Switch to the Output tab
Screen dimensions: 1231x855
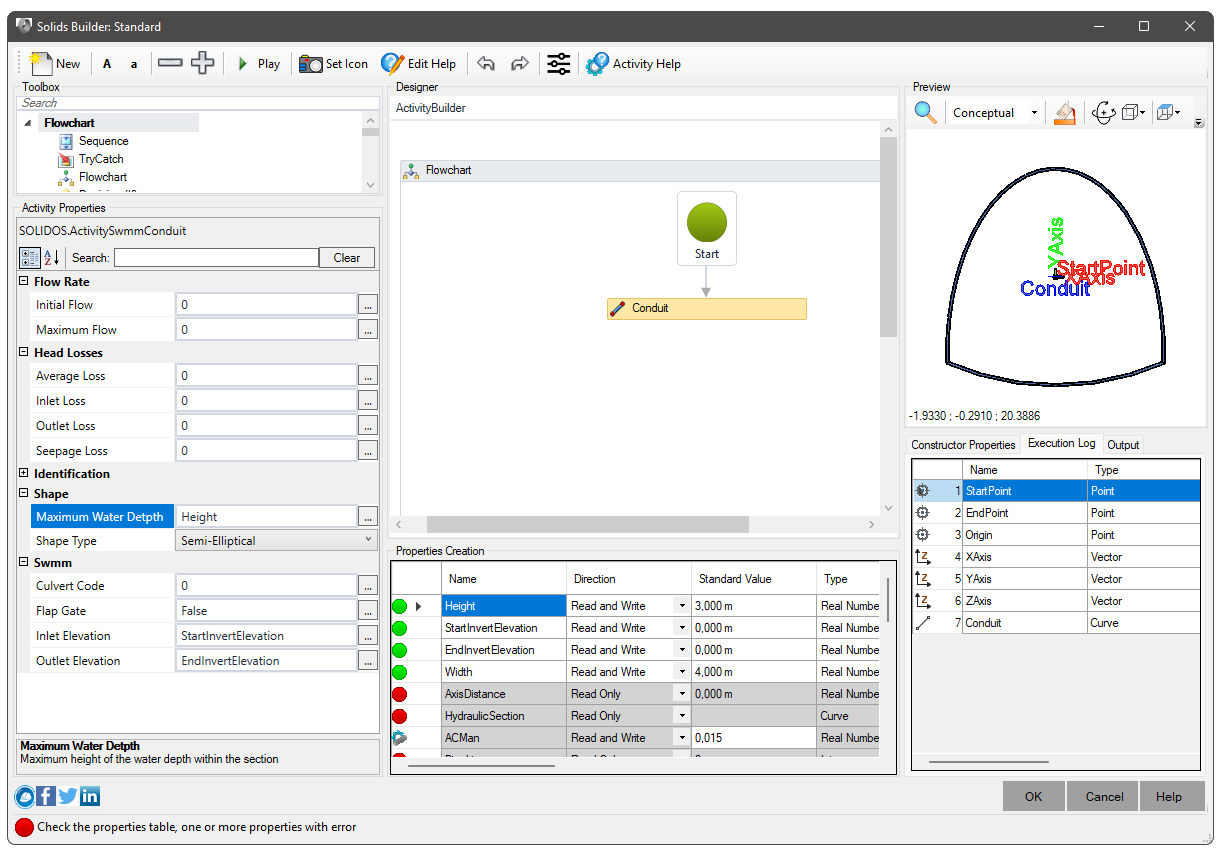click(x=1123, y=445)
